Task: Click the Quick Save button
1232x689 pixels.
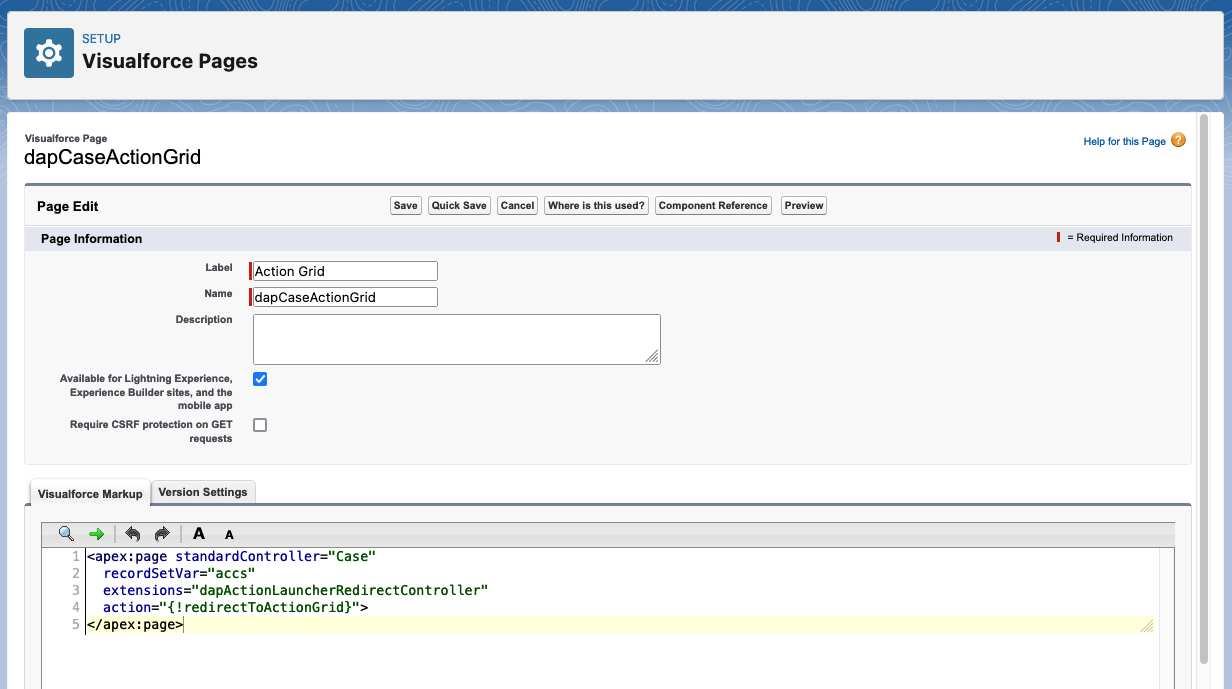Action: tap(459, 206)
